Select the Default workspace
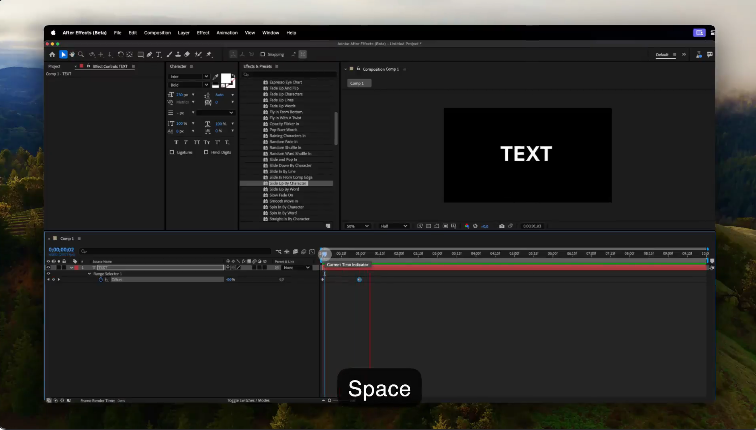Viewport: 756px width, 430px height. click(x=662, y=54)
